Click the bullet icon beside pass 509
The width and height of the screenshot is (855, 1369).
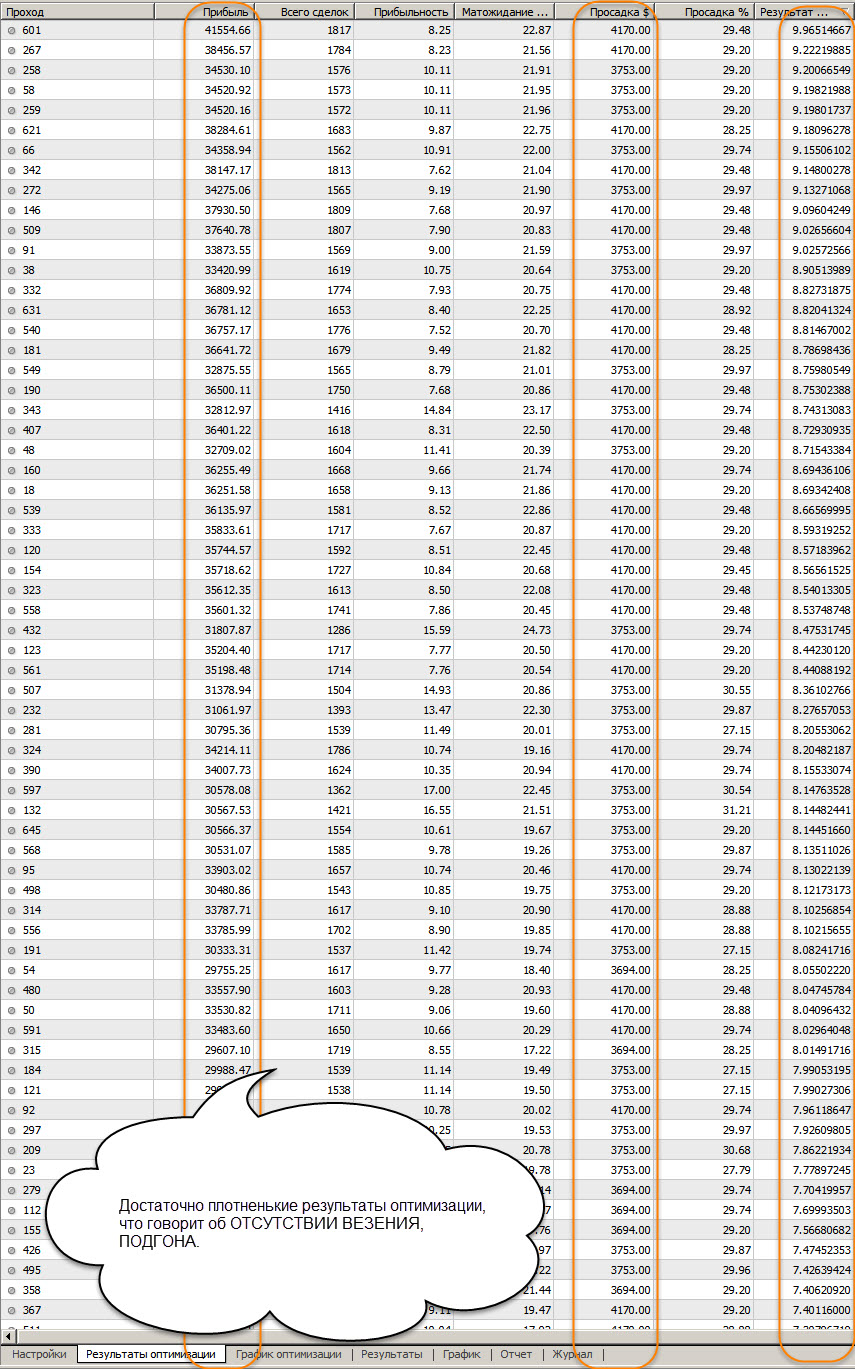coord(11,230)
